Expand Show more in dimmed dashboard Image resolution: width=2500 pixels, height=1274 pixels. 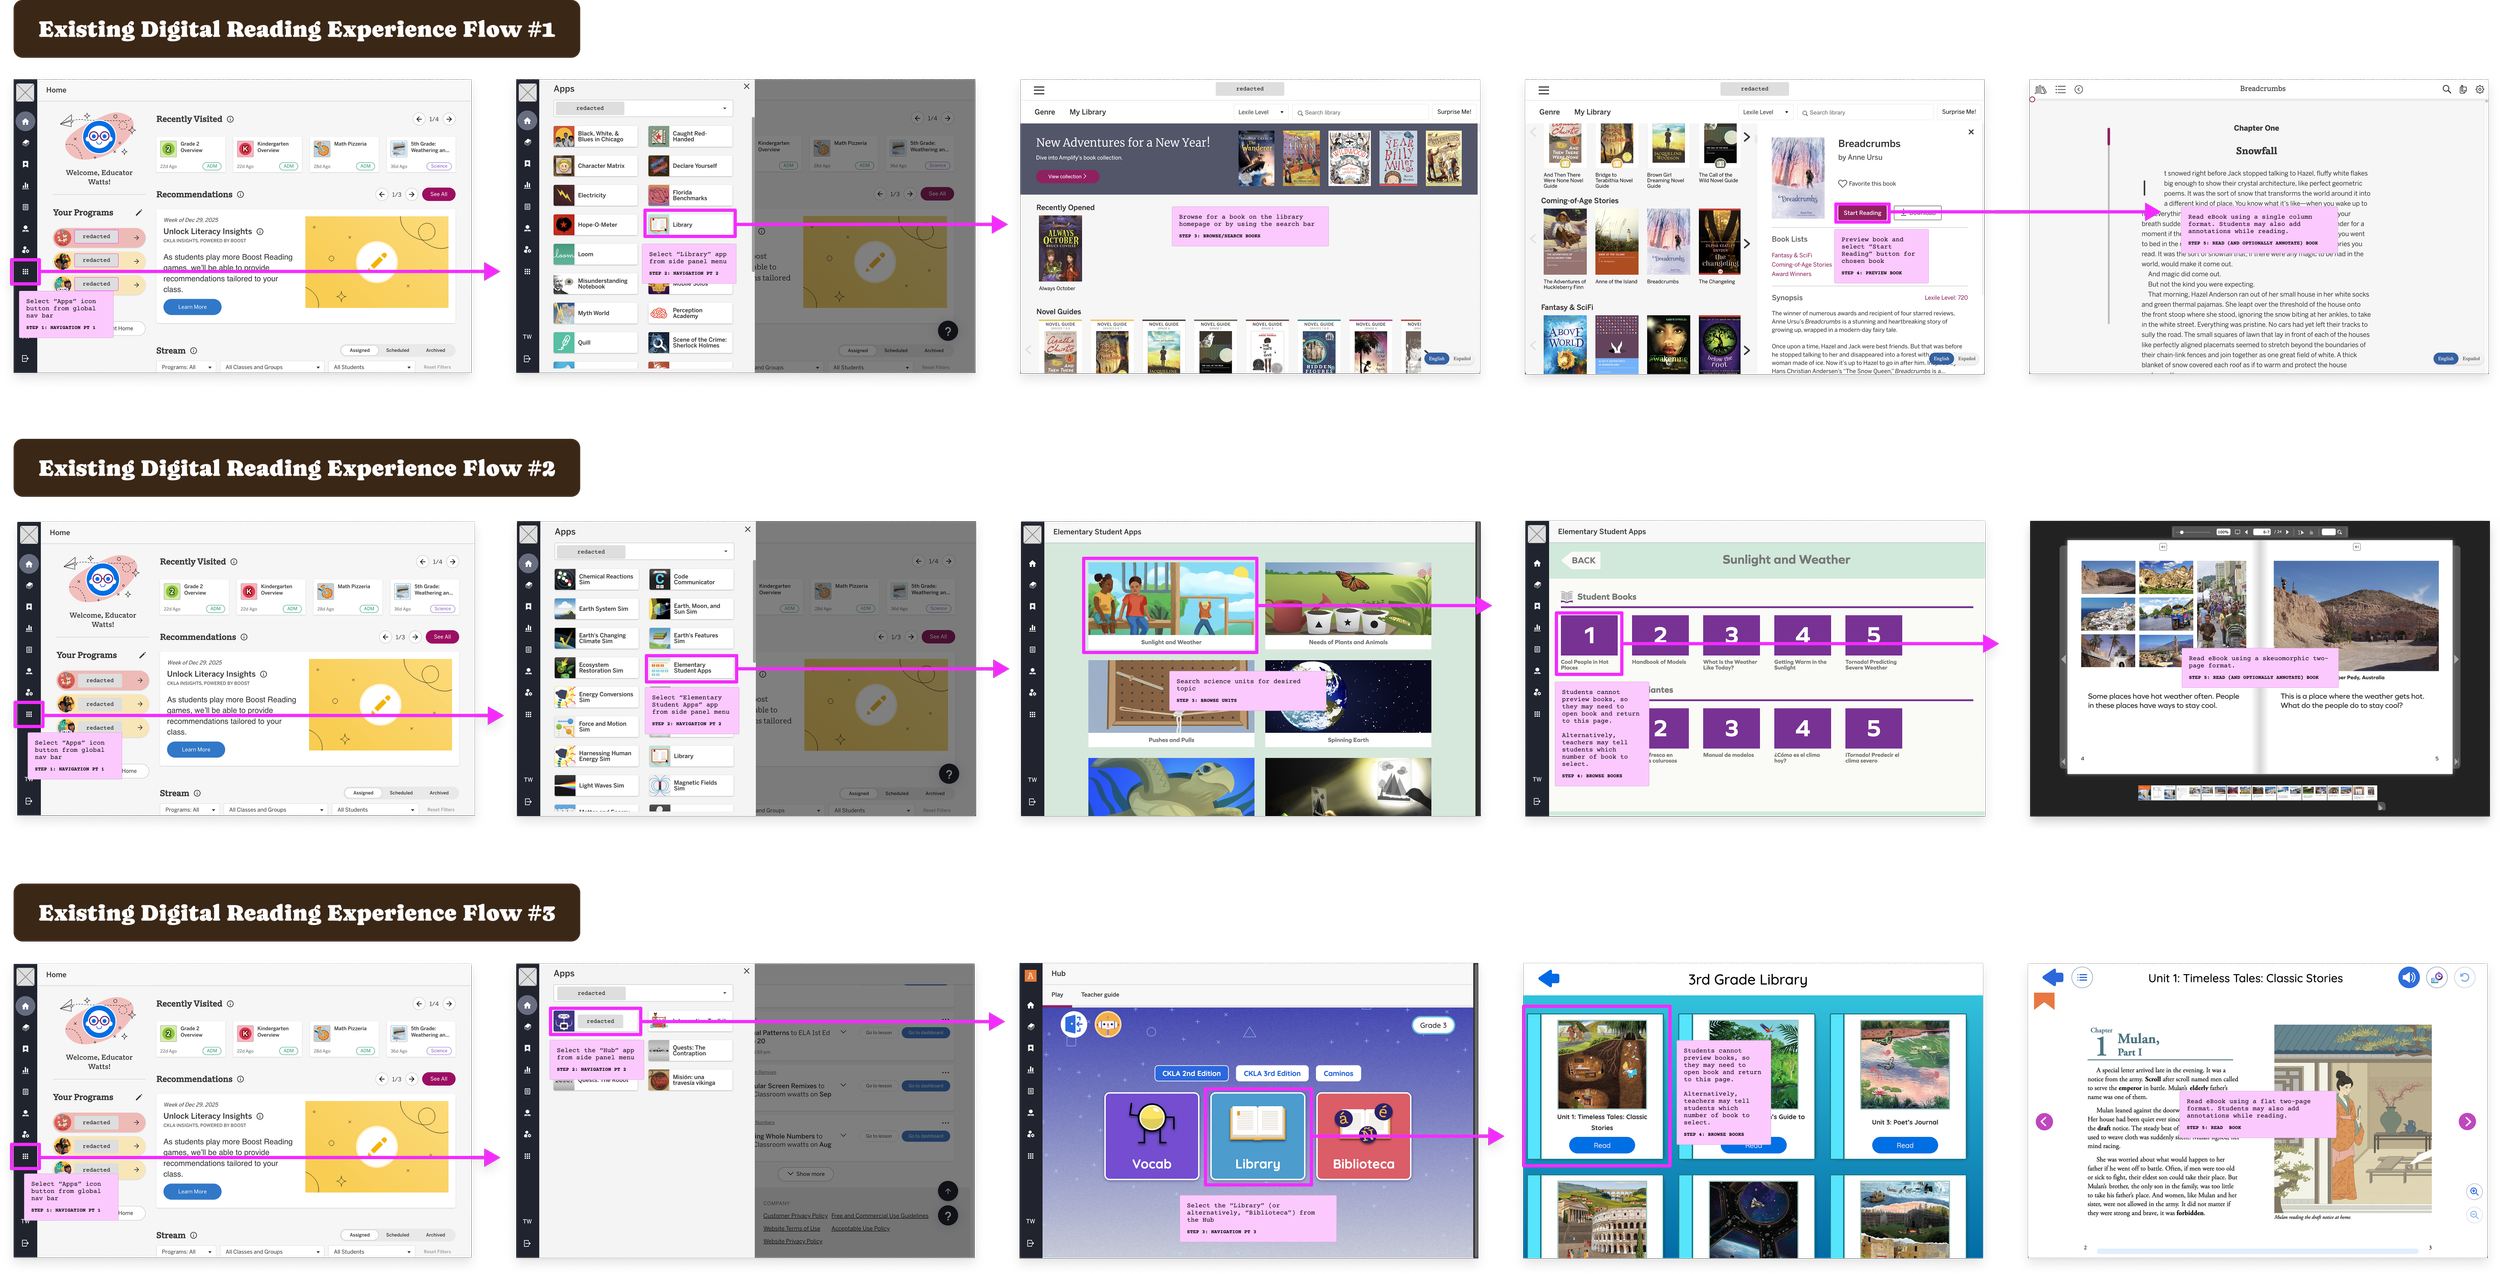[806, 1174]
